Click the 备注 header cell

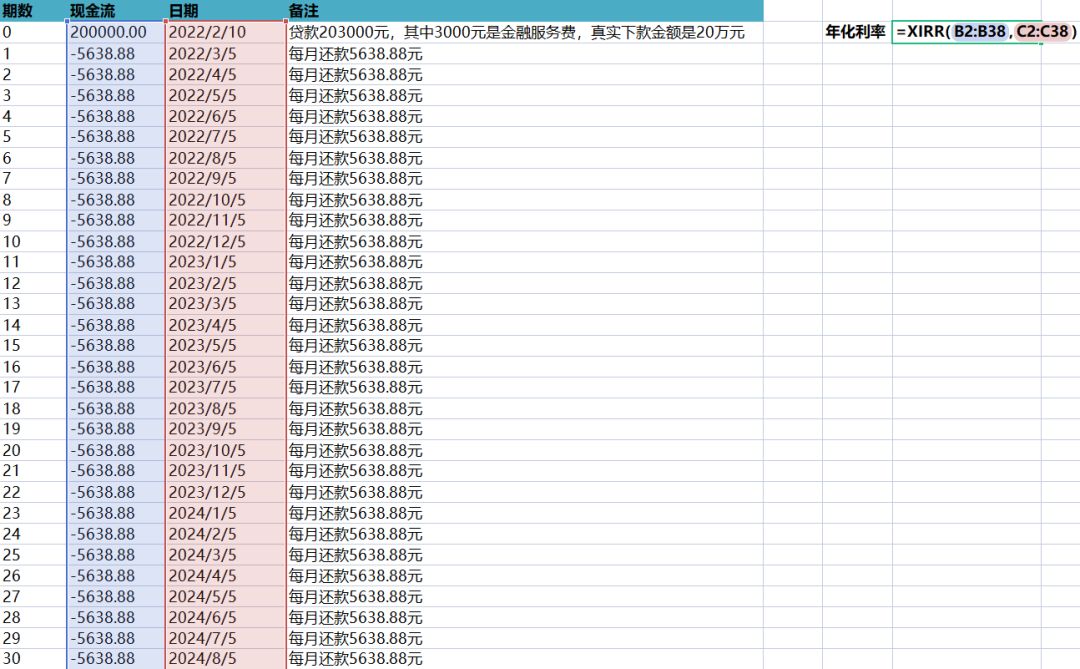(525, 10)
